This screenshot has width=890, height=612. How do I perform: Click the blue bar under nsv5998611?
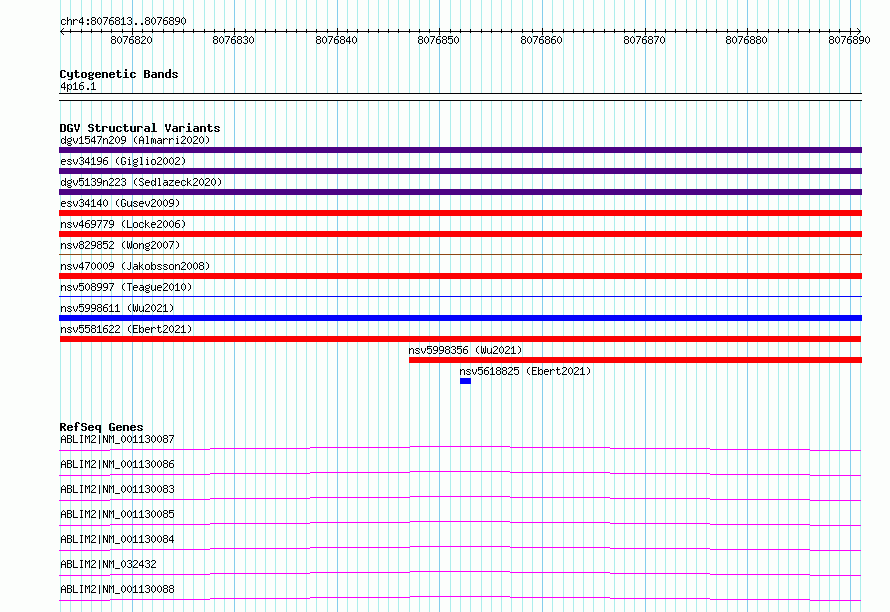pyautogui.click(x=460, y=318)
